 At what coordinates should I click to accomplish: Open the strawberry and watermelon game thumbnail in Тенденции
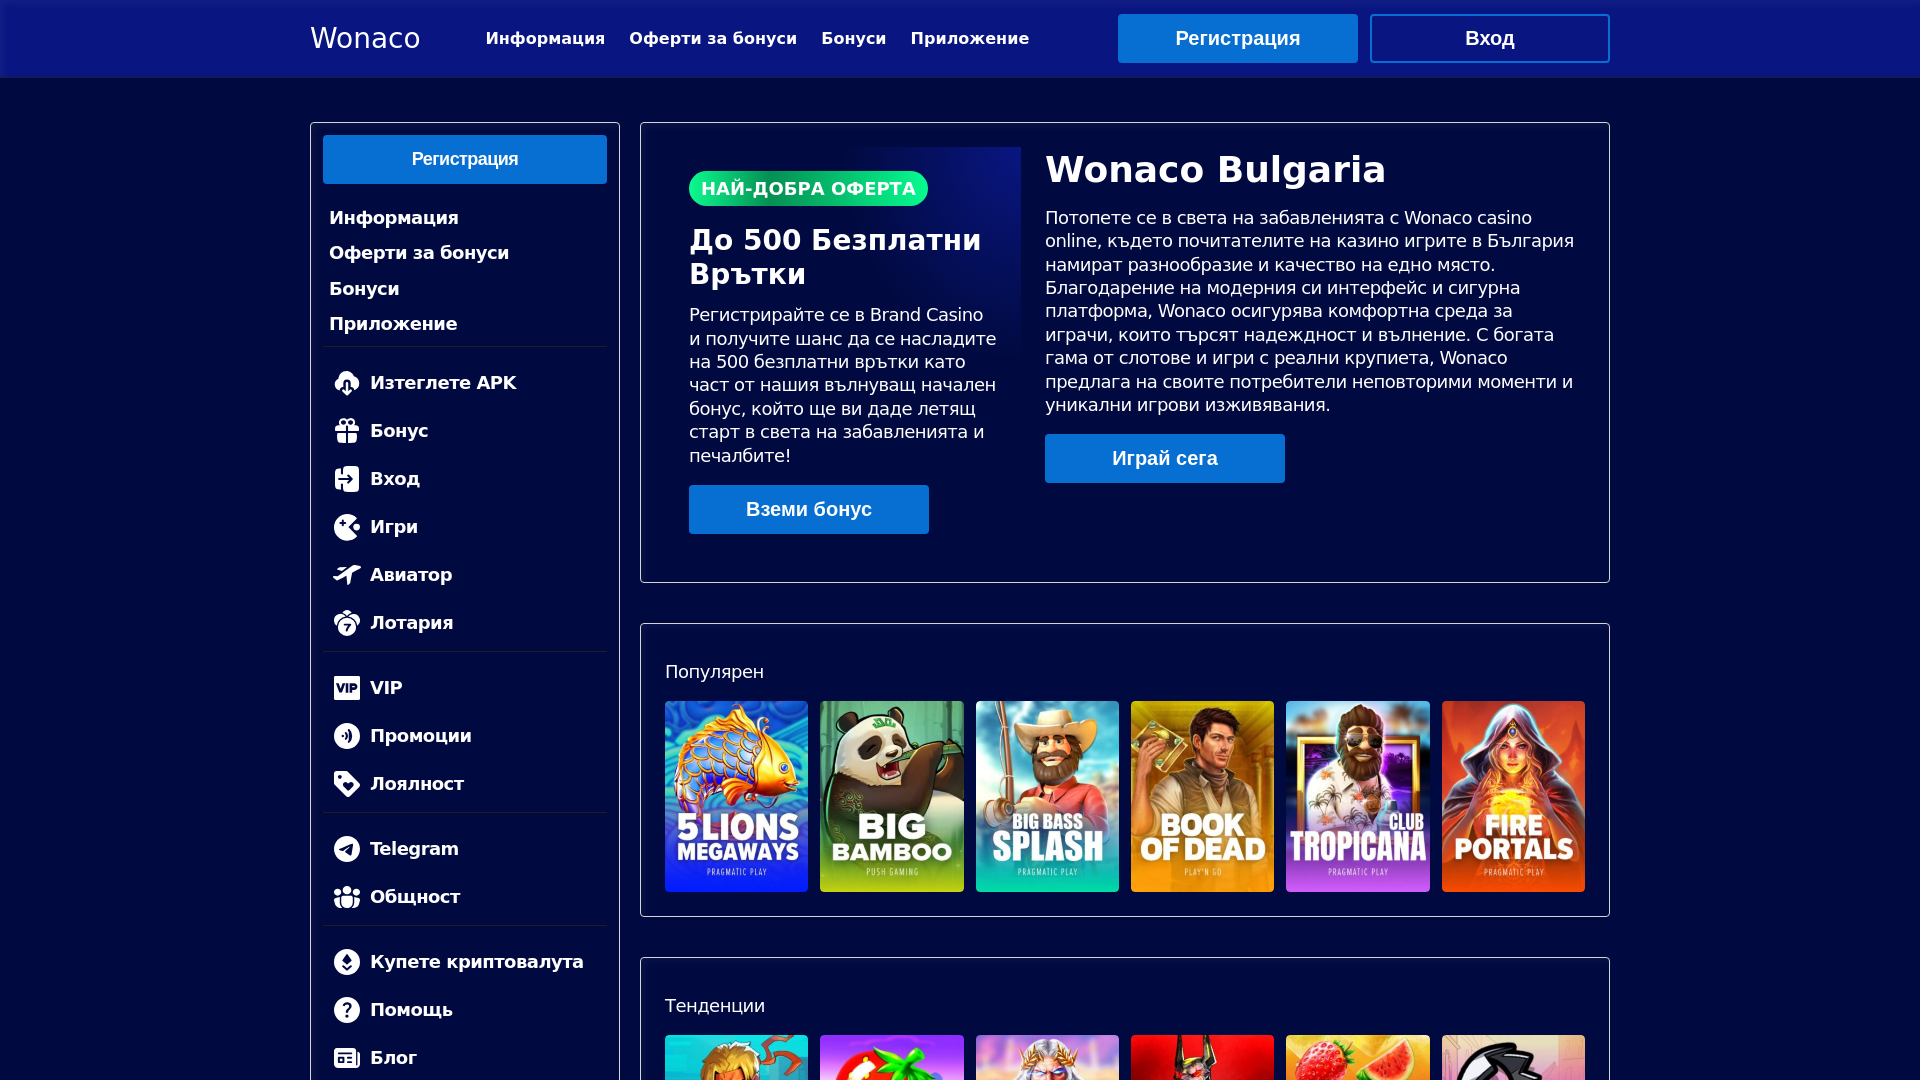1358,1058
